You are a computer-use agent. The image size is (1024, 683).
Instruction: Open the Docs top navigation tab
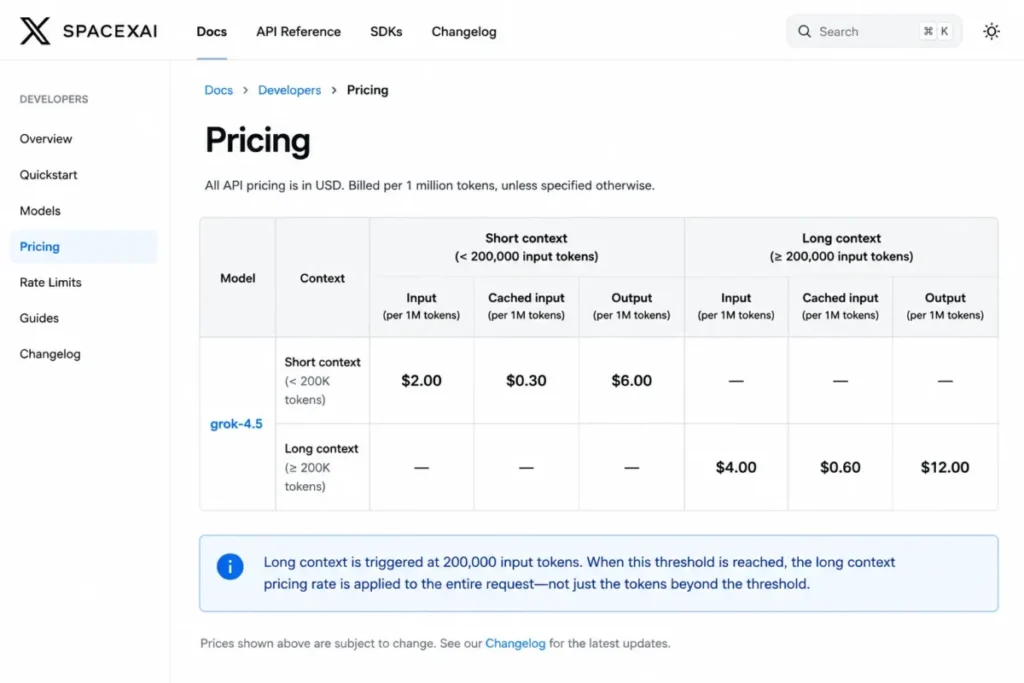pyautogui.click(x=212, y=31)
